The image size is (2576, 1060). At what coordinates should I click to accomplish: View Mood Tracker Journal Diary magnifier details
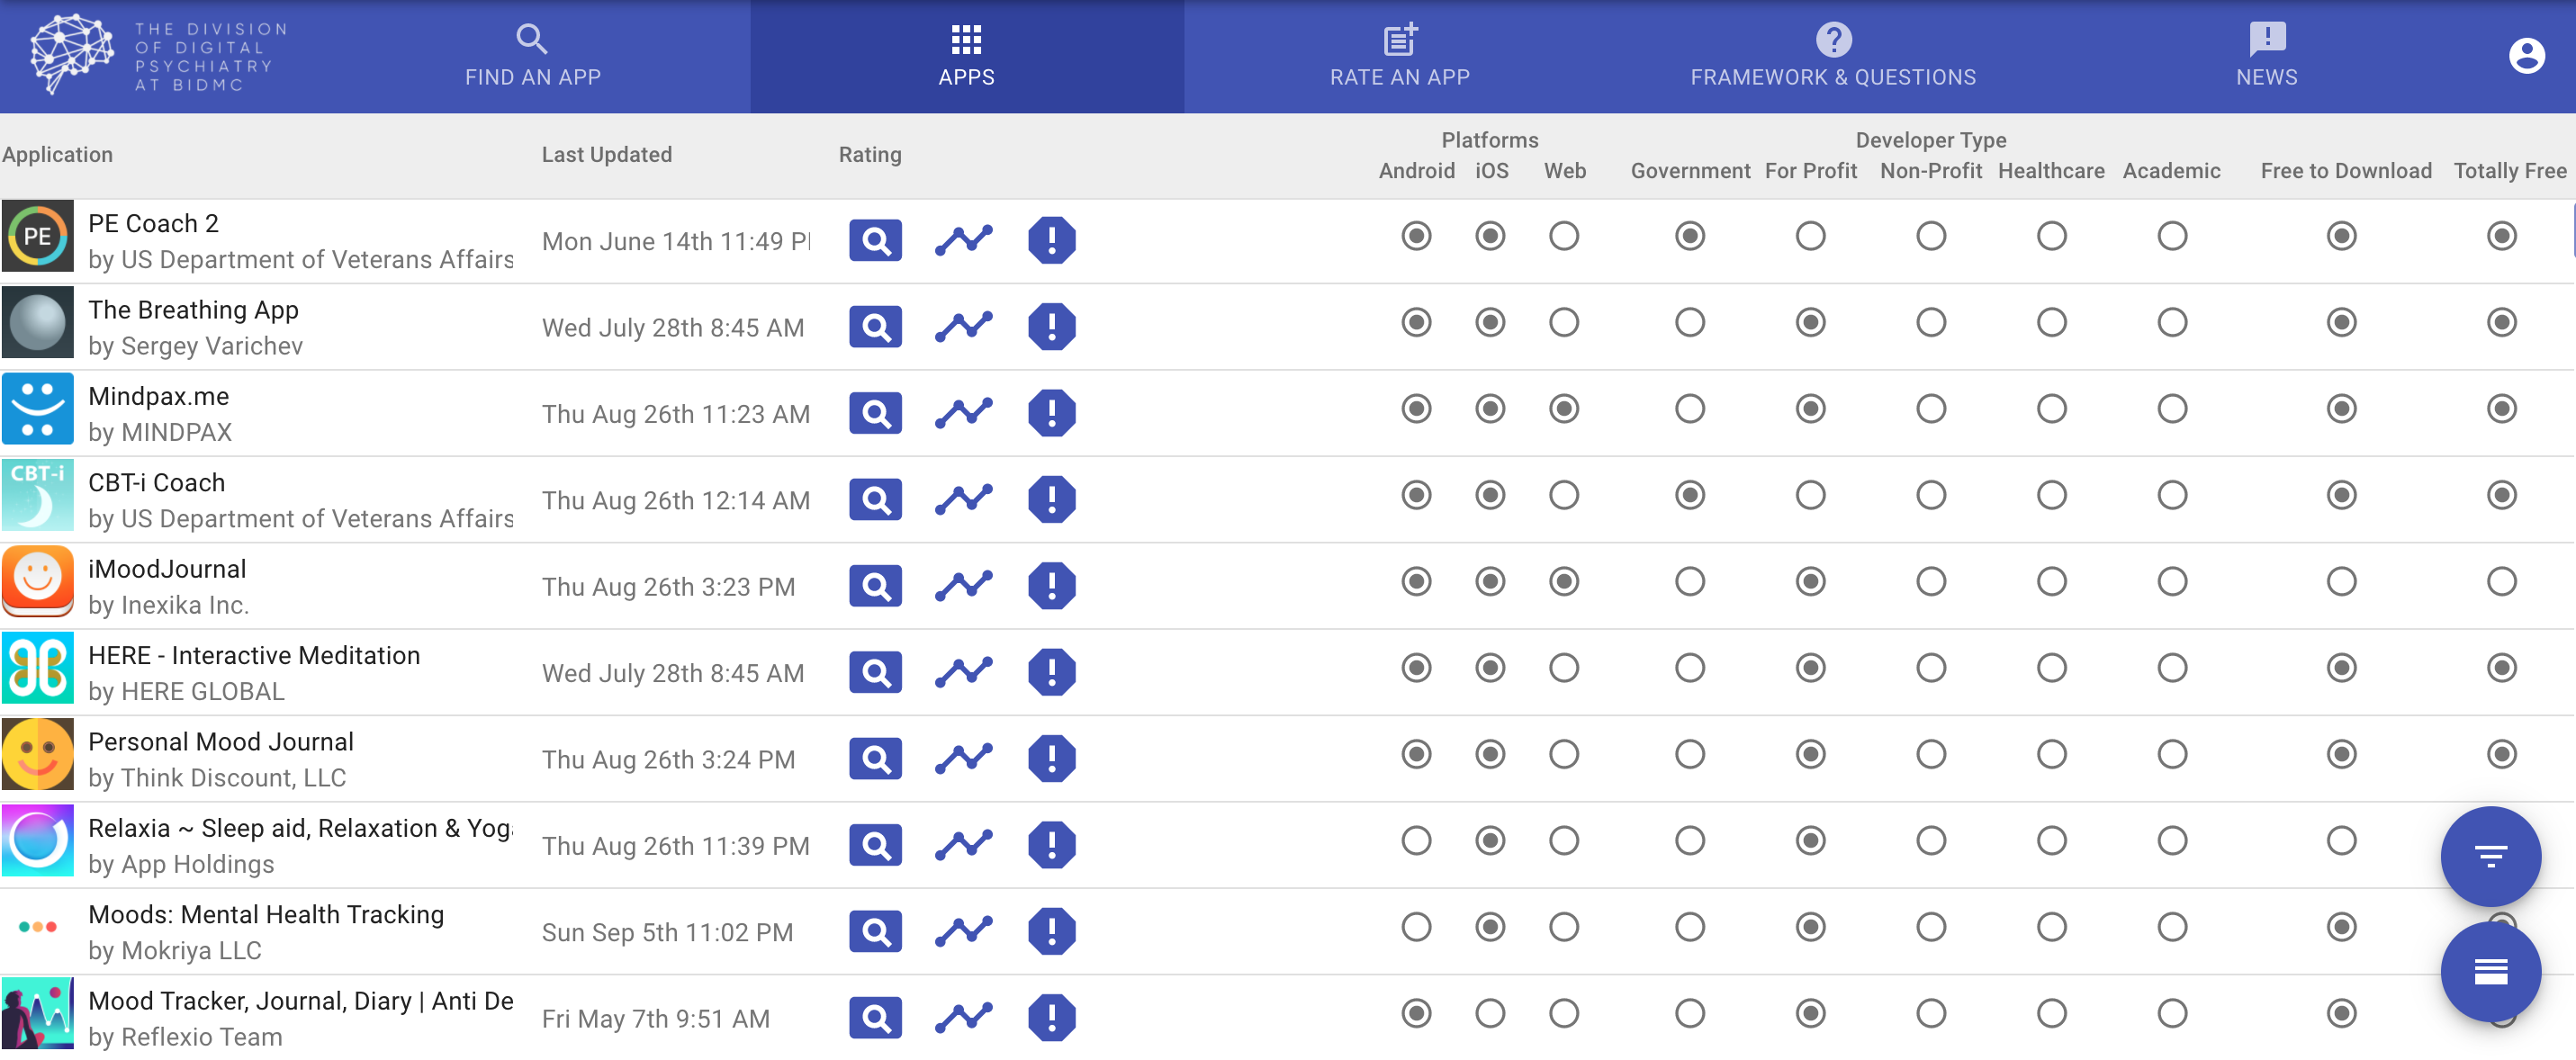click(875, 1018)
